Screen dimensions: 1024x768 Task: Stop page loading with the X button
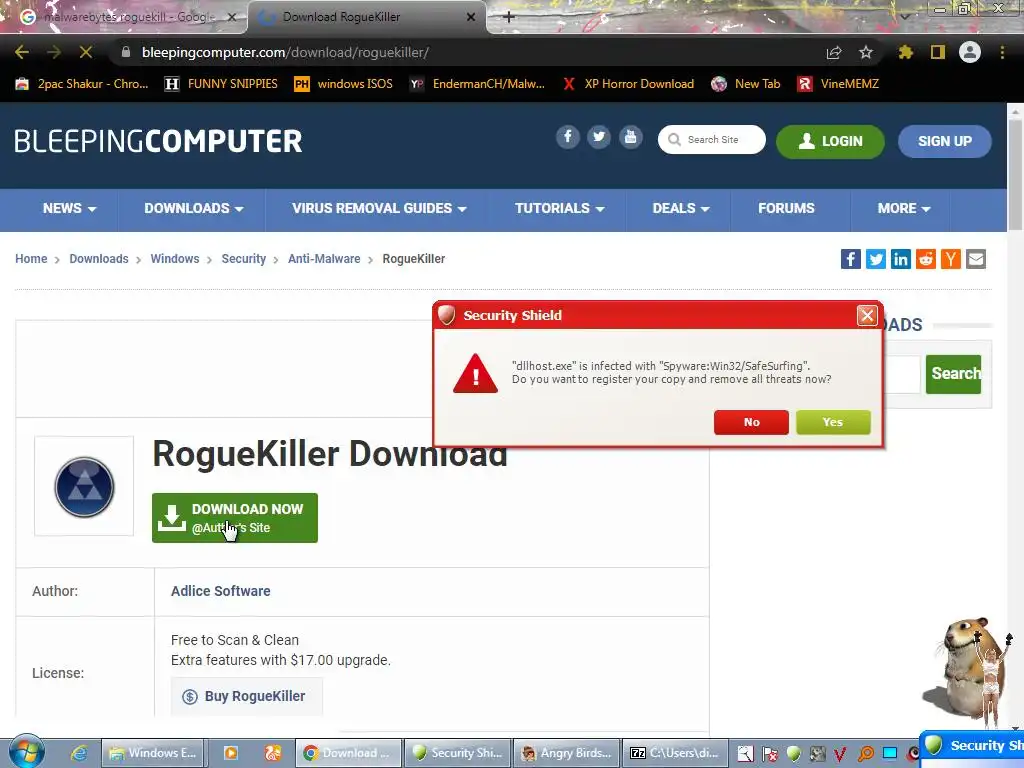click(86, 52)
